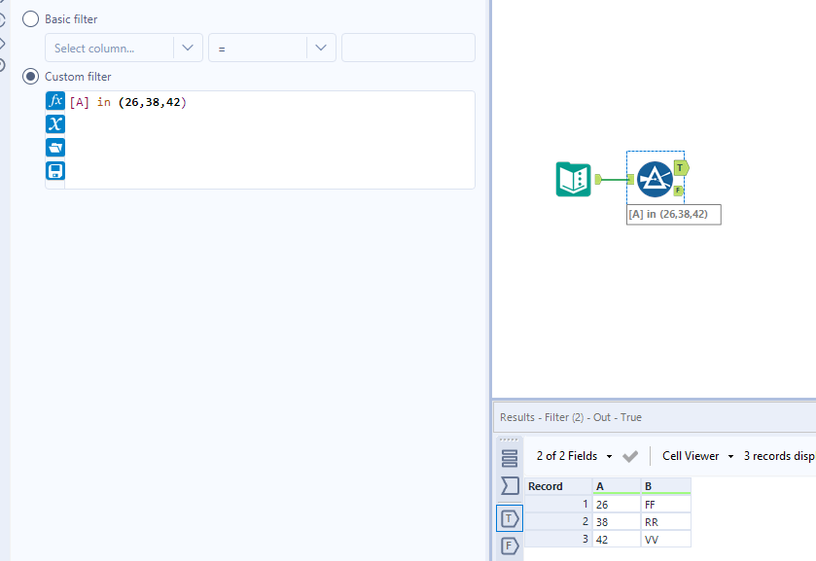
Task: Show the metadata sigma view icon
Action: tap(509, 486)
